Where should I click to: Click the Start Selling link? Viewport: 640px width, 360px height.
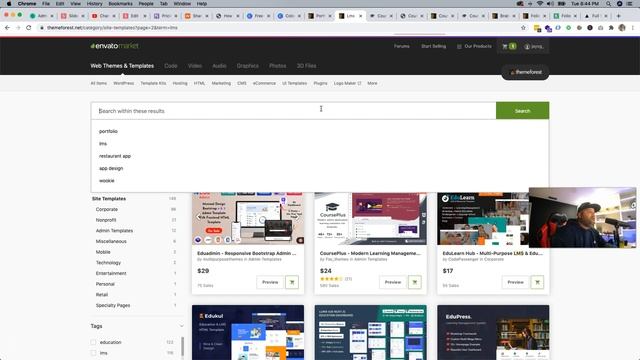click(433, 47)
